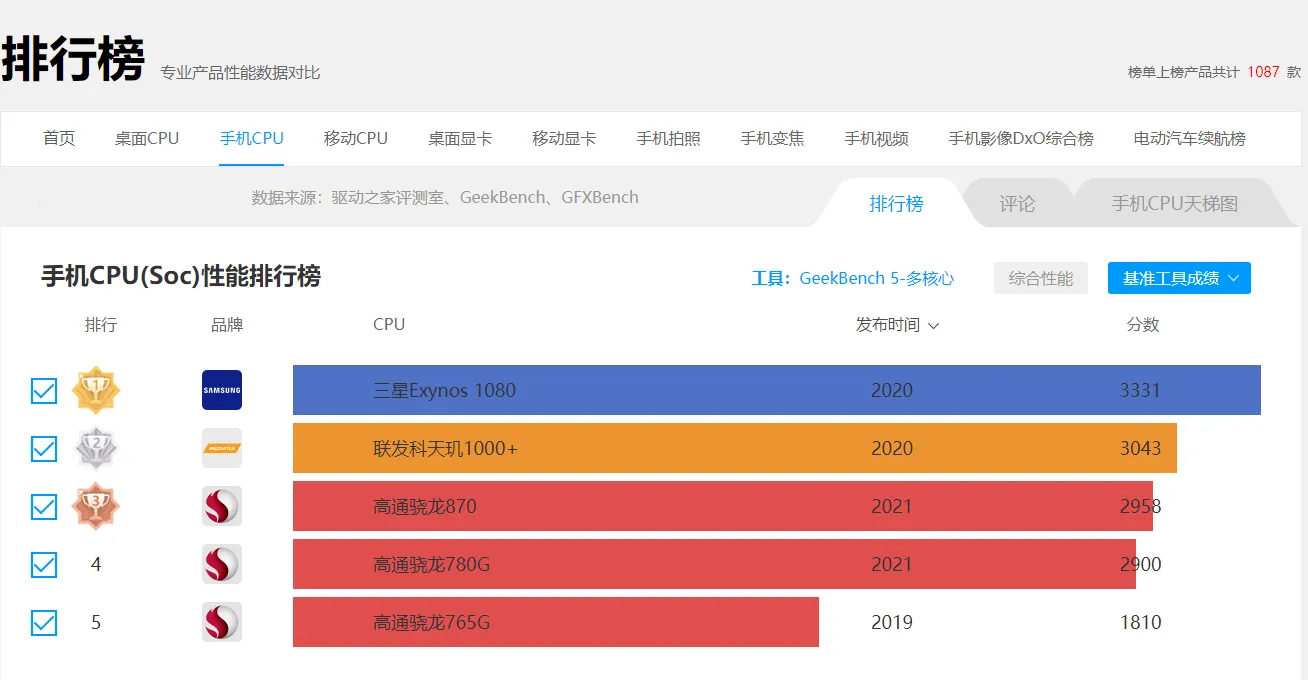
Task: Sort by 发布时间 column header
Action: coord(897,325)
